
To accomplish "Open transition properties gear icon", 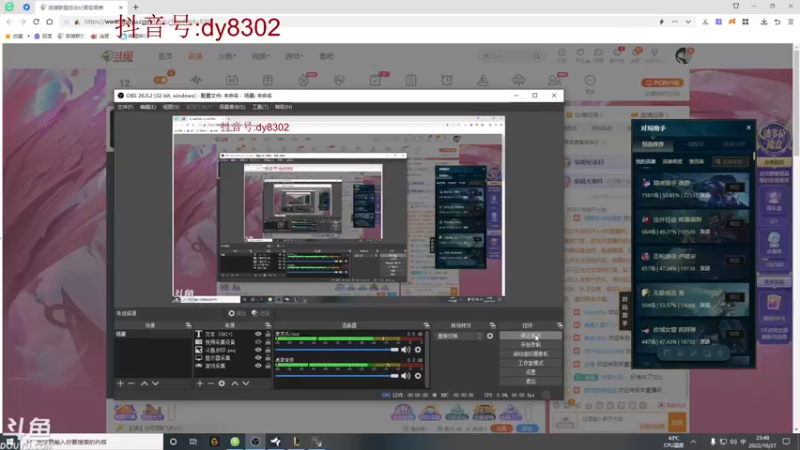I will coord(490,336).
